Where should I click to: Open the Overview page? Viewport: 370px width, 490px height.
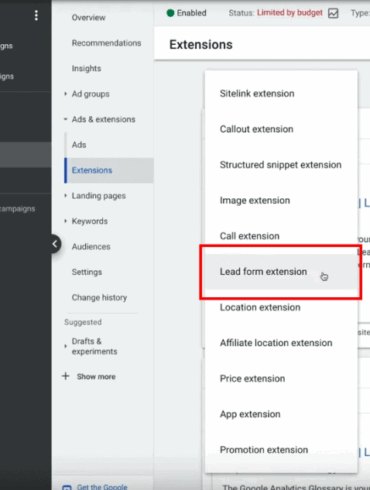(89, 18)
